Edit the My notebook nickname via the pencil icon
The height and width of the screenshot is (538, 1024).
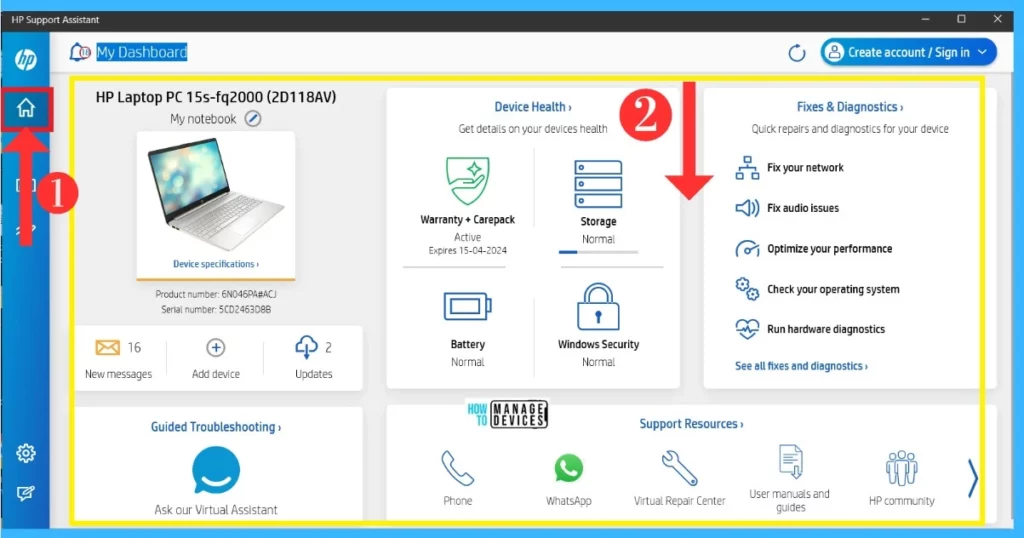[253, 119]
